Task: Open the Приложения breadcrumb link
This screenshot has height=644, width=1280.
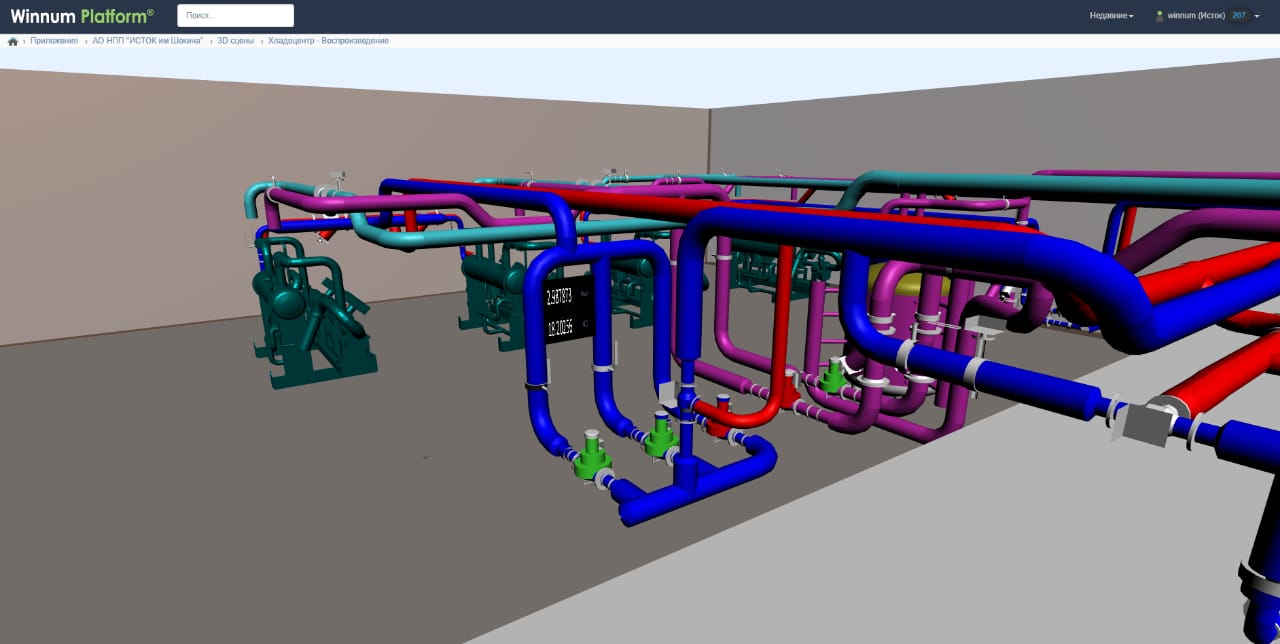Action: [54, 41]
